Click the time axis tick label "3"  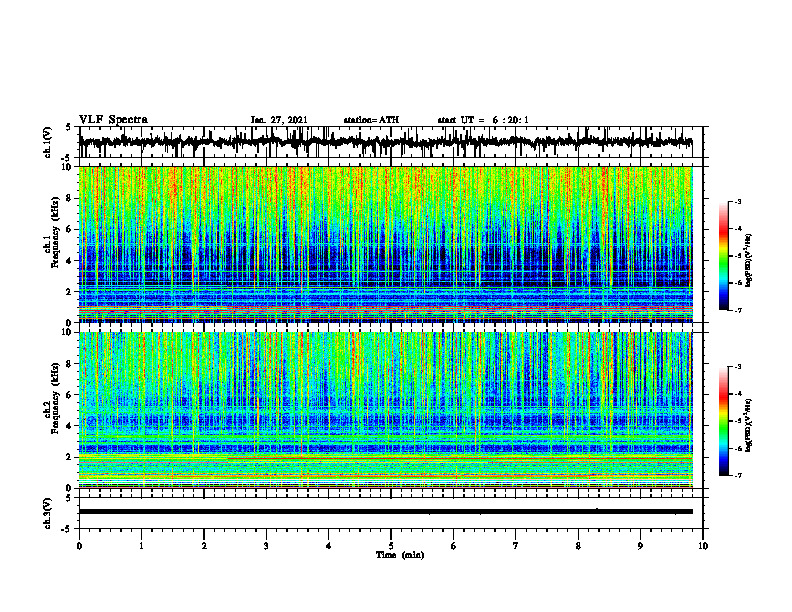coord(266,546)
